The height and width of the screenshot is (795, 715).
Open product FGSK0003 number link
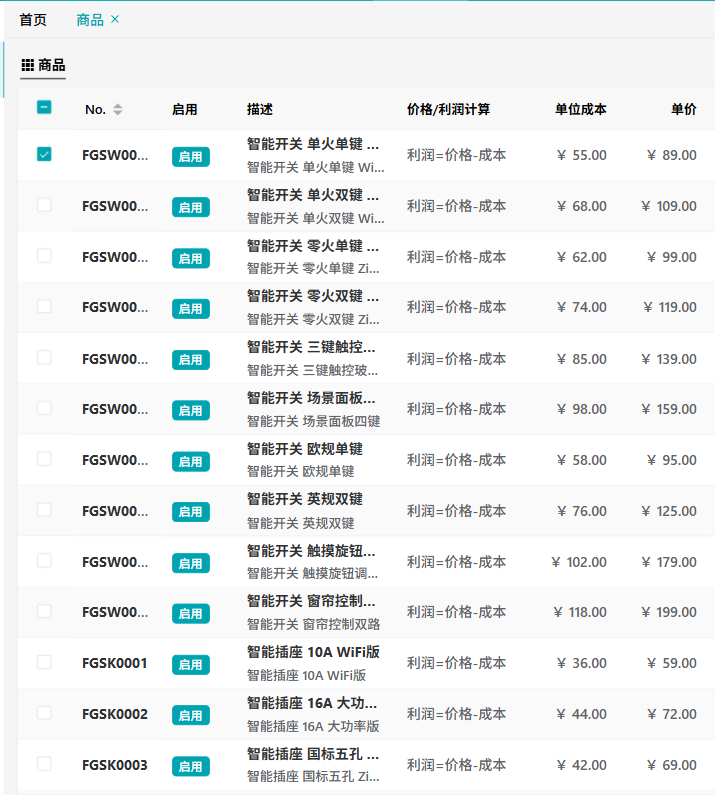click(x=115, y=765)
